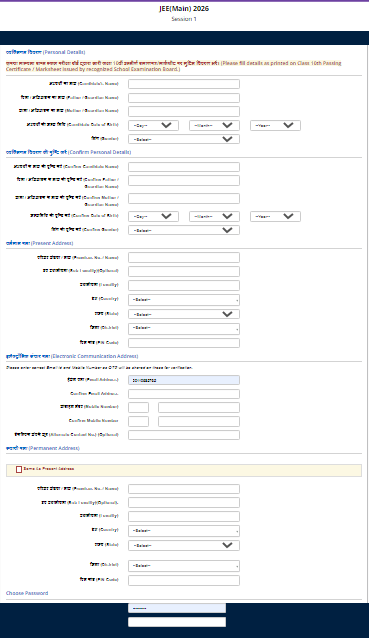This screenshot has height=638, width=369.
Task: Focus the Father / Guardian Name field in Personal Details
Action: 184,98
